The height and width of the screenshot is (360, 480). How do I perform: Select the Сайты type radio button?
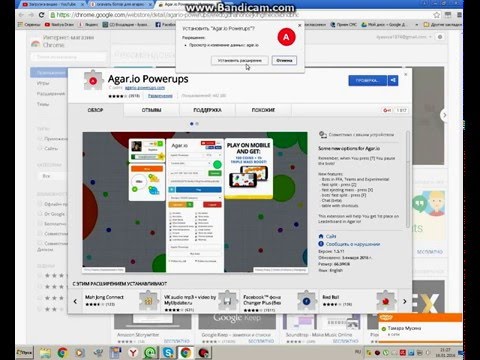tap(40, 149)
